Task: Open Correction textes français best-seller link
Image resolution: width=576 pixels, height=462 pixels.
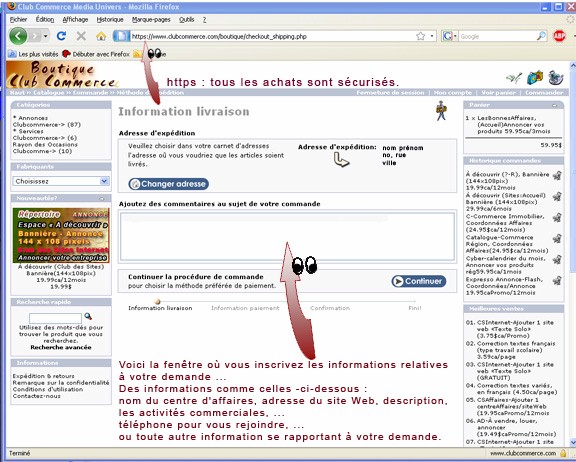Action: tap(516, 350)
